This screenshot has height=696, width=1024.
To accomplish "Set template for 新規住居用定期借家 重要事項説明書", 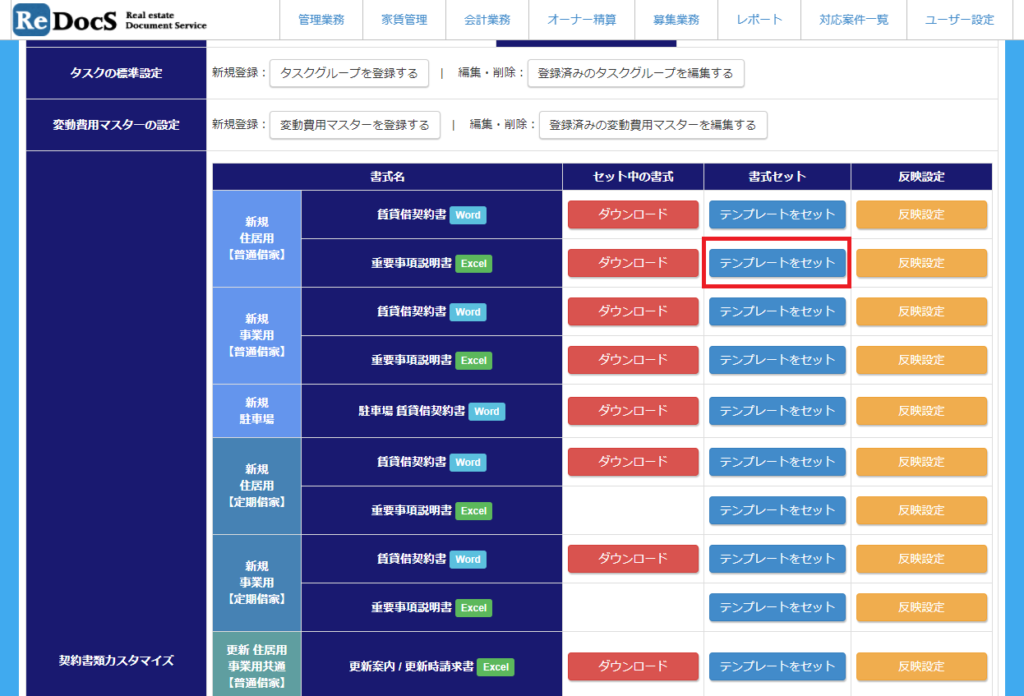I will (x=777, y=510).
